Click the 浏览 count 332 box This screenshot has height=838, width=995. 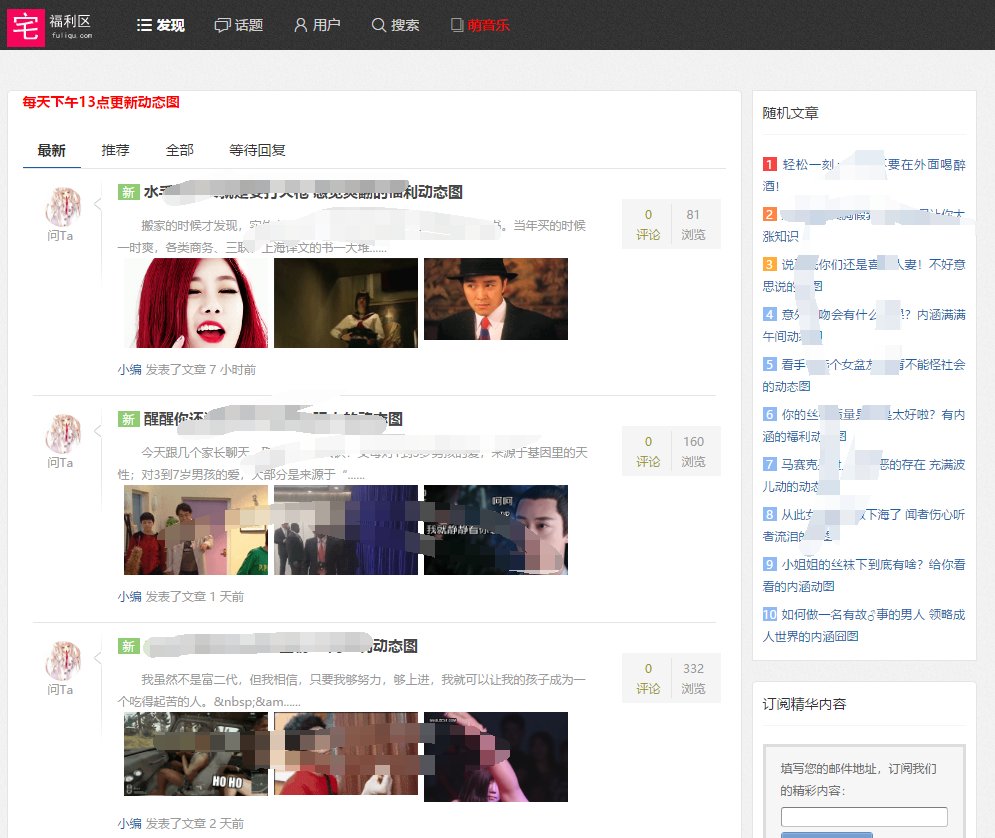click(693, 678)
